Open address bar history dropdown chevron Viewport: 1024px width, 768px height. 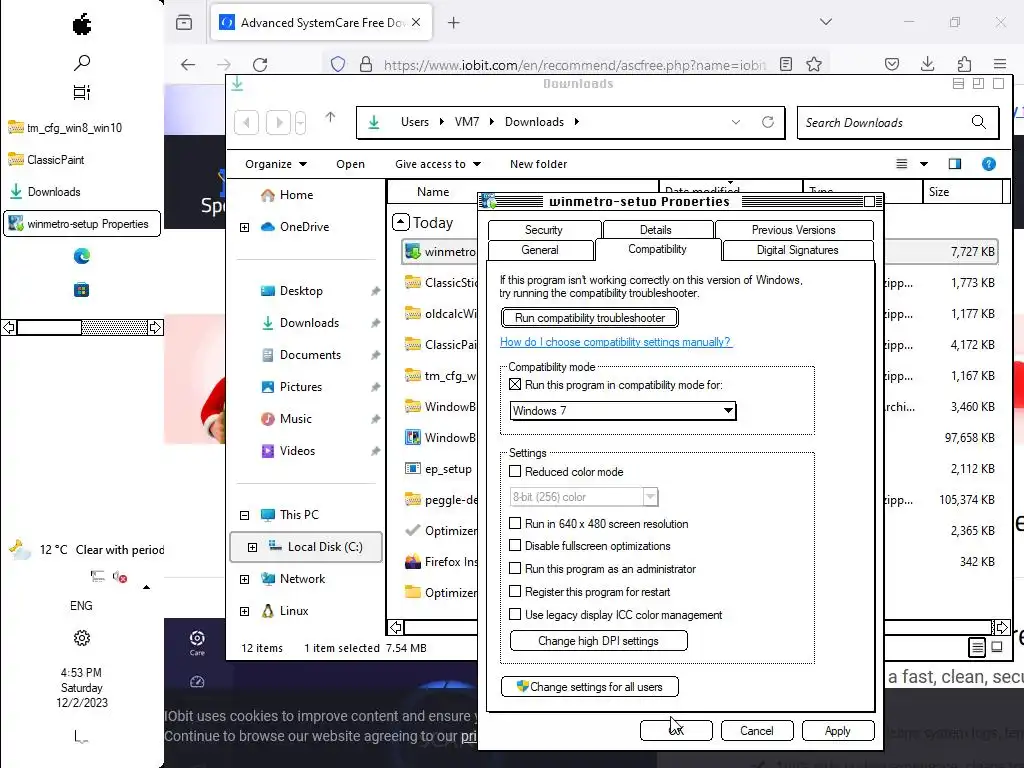(736, 122)
